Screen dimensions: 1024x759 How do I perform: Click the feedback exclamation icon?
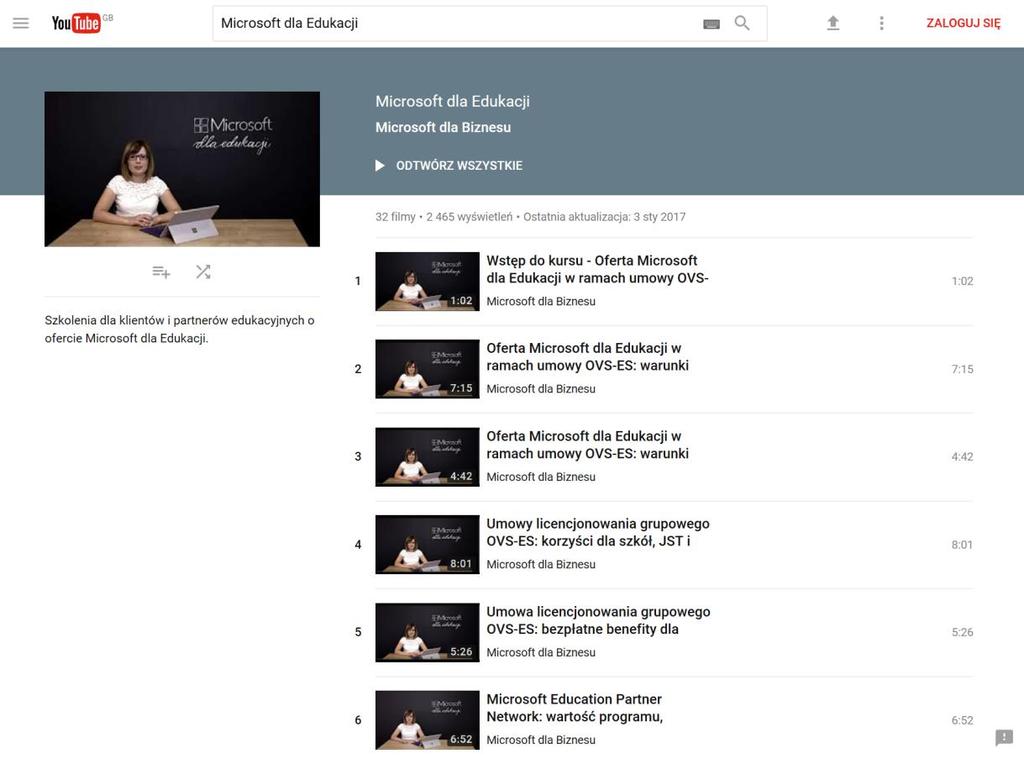click(x=1004, y=738)
